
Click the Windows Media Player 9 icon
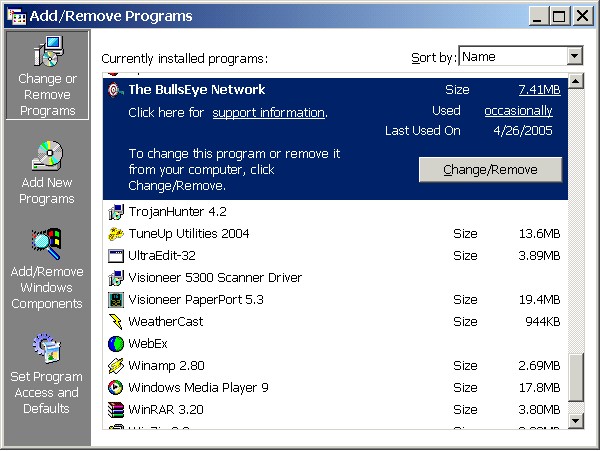point(116,388)
